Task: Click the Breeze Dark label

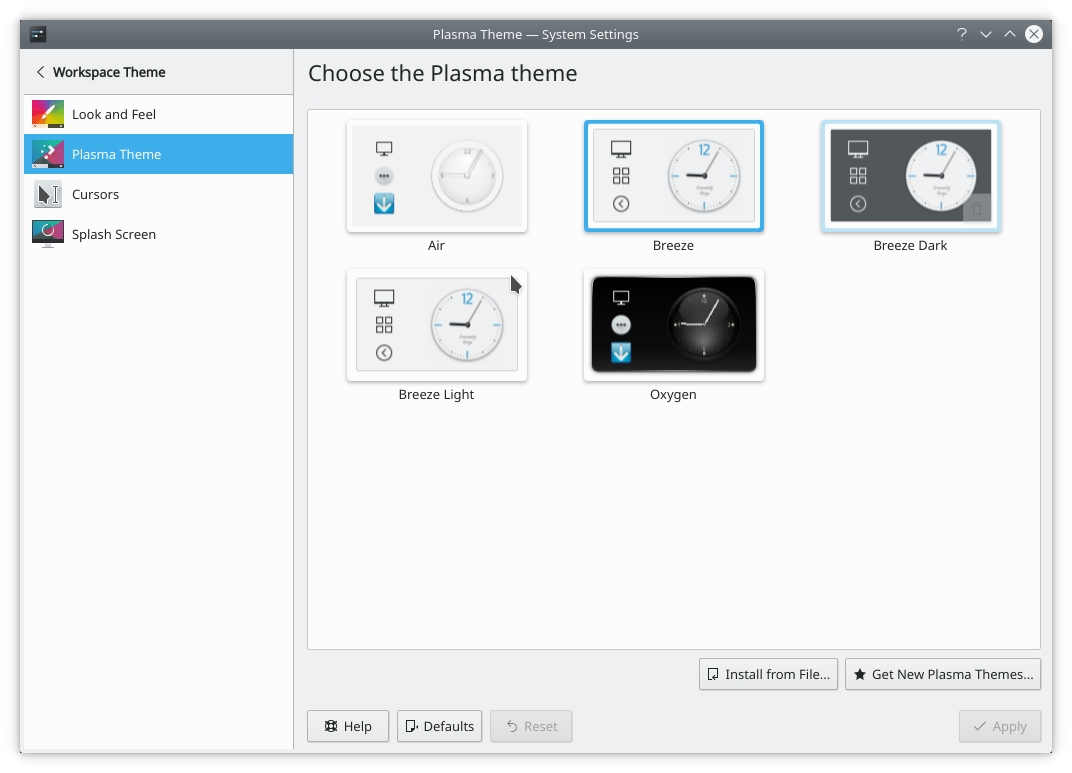Action: pos(911,245)
